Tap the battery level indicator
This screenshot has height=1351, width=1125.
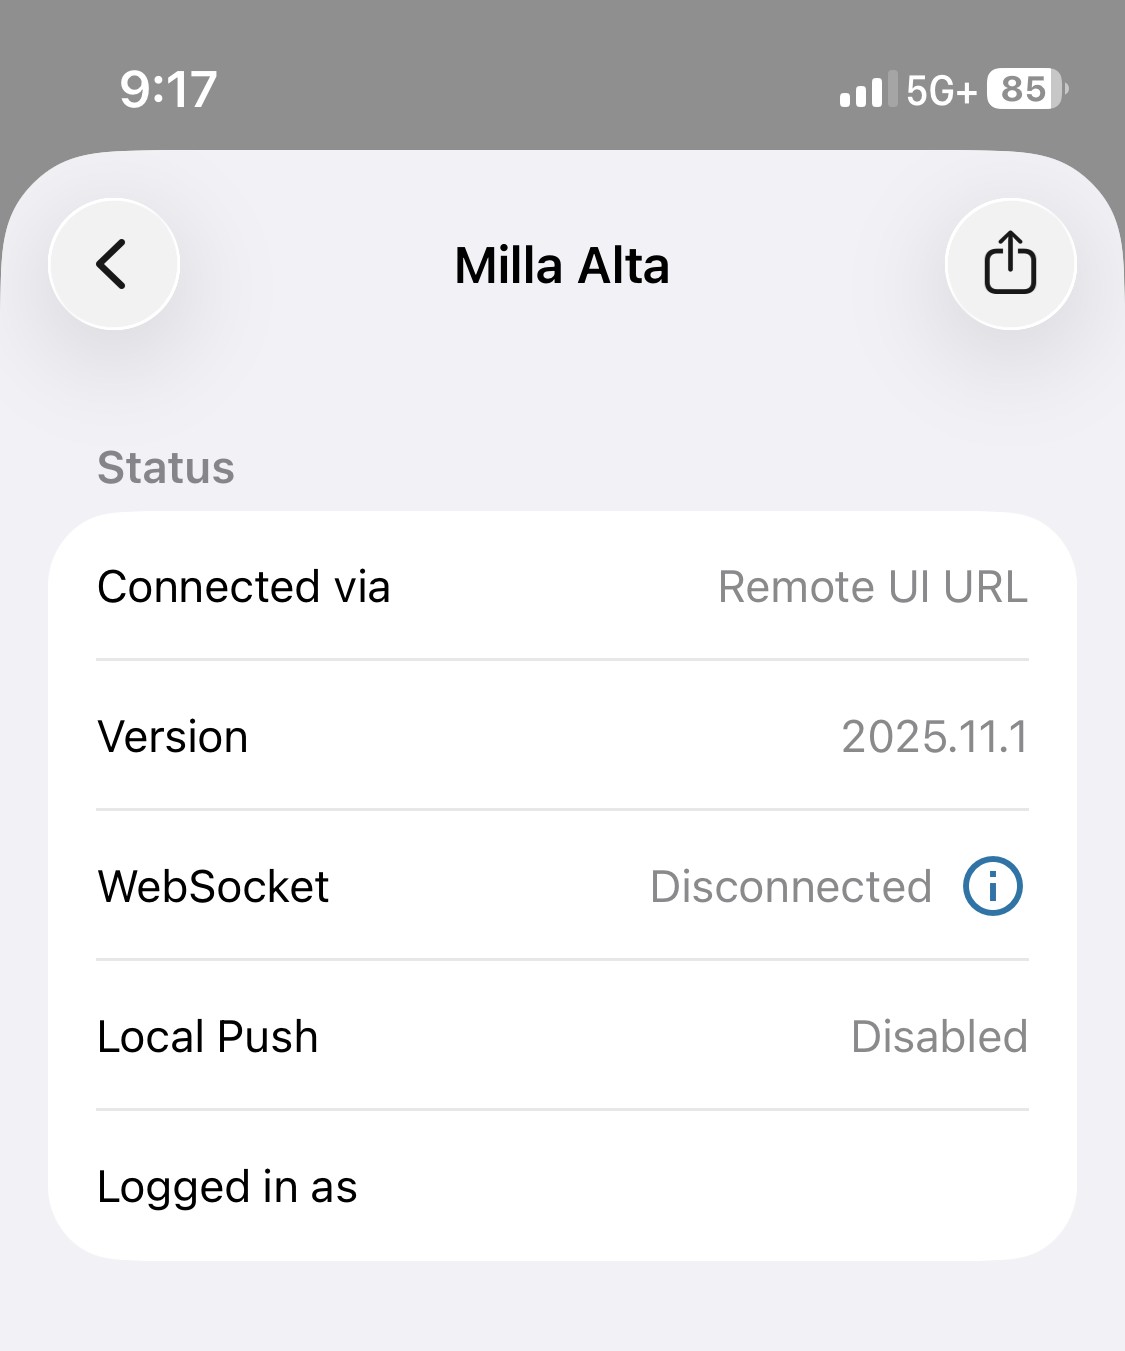(x=1027, y=89)
